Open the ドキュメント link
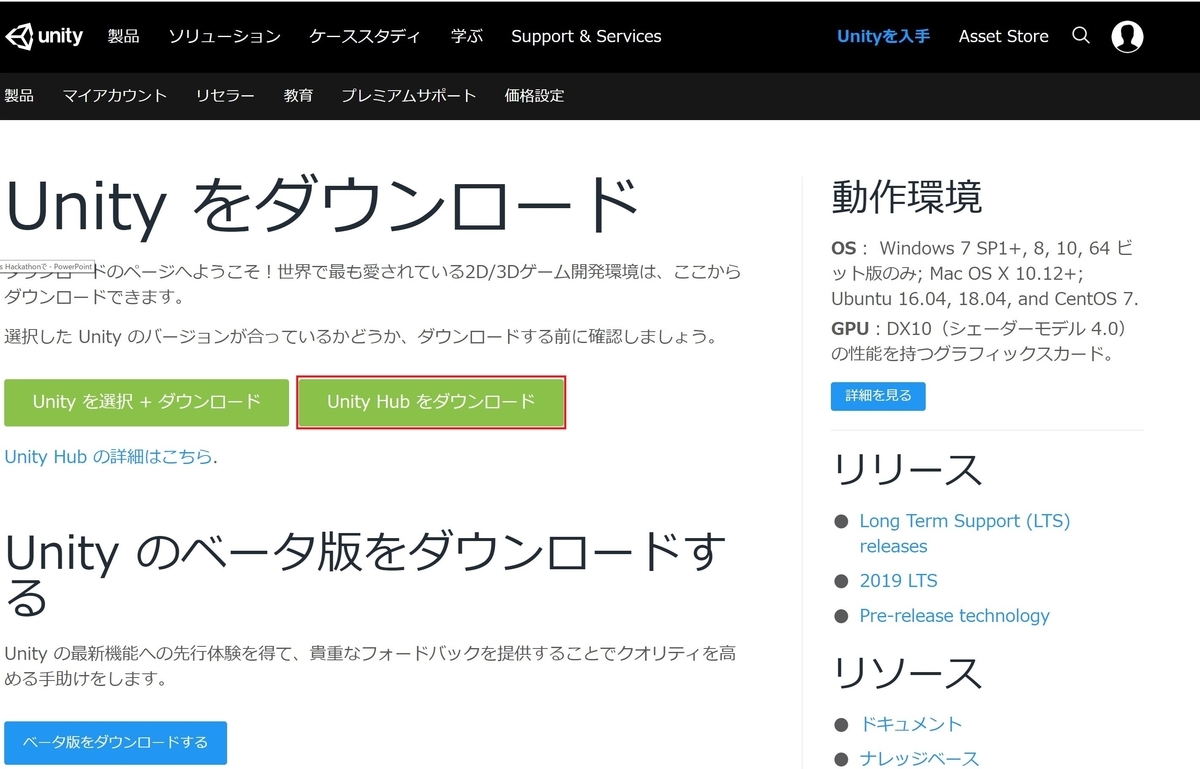Viewport: 1200px width, 769px height. point(910,724)
